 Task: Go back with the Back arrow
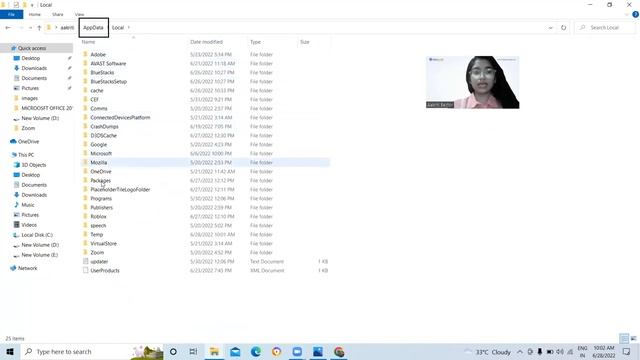pyautogui.click(x=8, y=28)
